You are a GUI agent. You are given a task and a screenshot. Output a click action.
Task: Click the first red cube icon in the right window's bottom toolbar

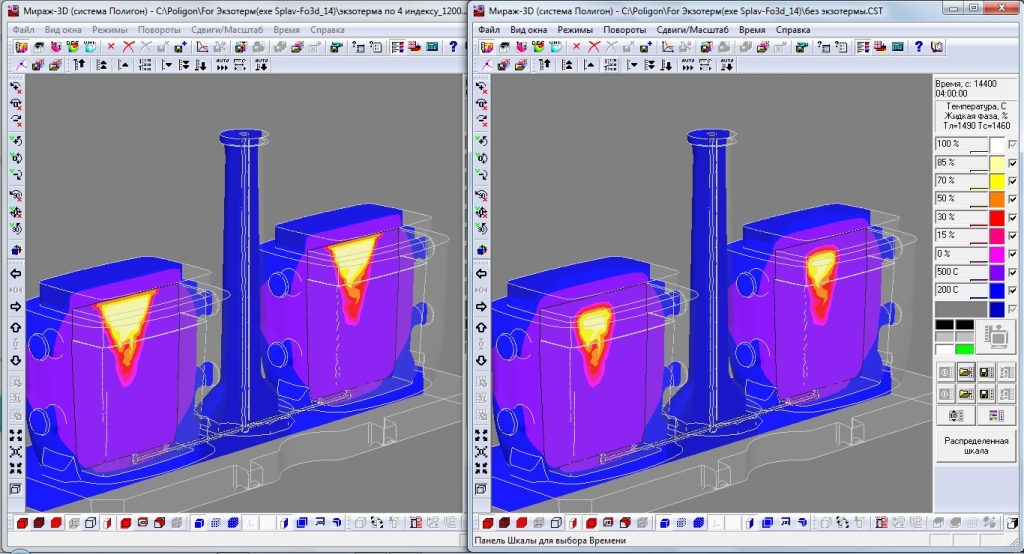pyautogui.click(x=487, y=523)
